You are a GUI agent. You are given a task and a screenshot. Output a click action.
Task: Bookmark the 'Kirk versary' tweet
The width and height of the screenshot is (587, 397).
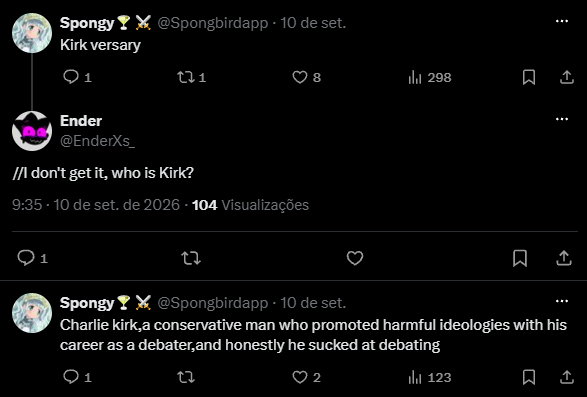pos(529,78)
